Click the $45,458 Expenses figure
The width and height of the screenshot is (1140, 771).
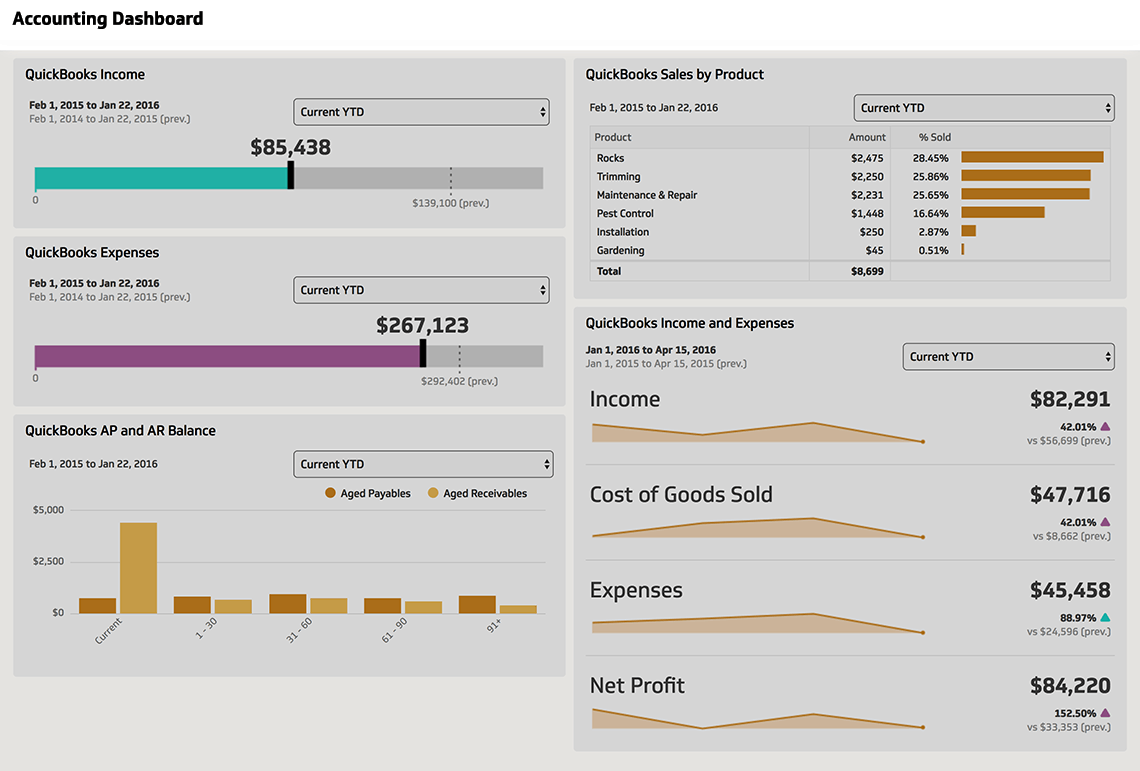click(1069, 590)
